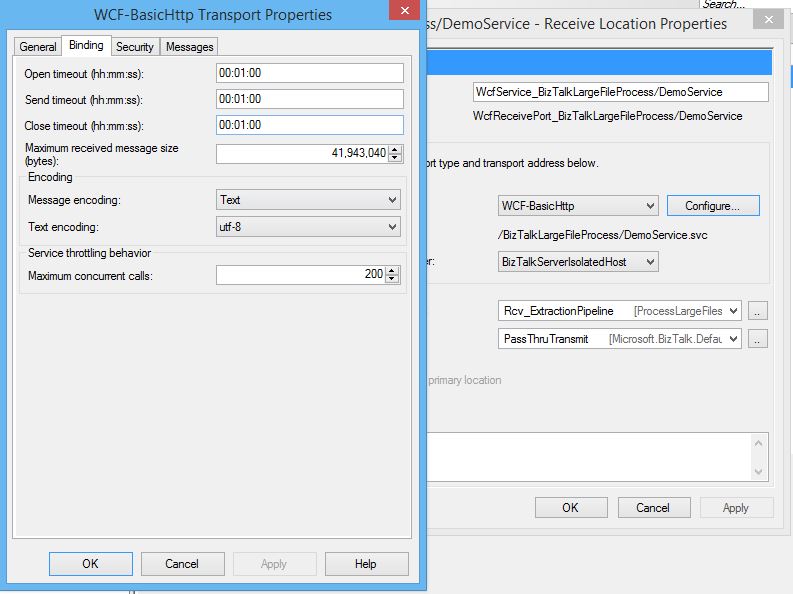Screen dimensions: 793x594
Task: Decrease Maximum received message size with down arrow
Action: click(395, 158)
